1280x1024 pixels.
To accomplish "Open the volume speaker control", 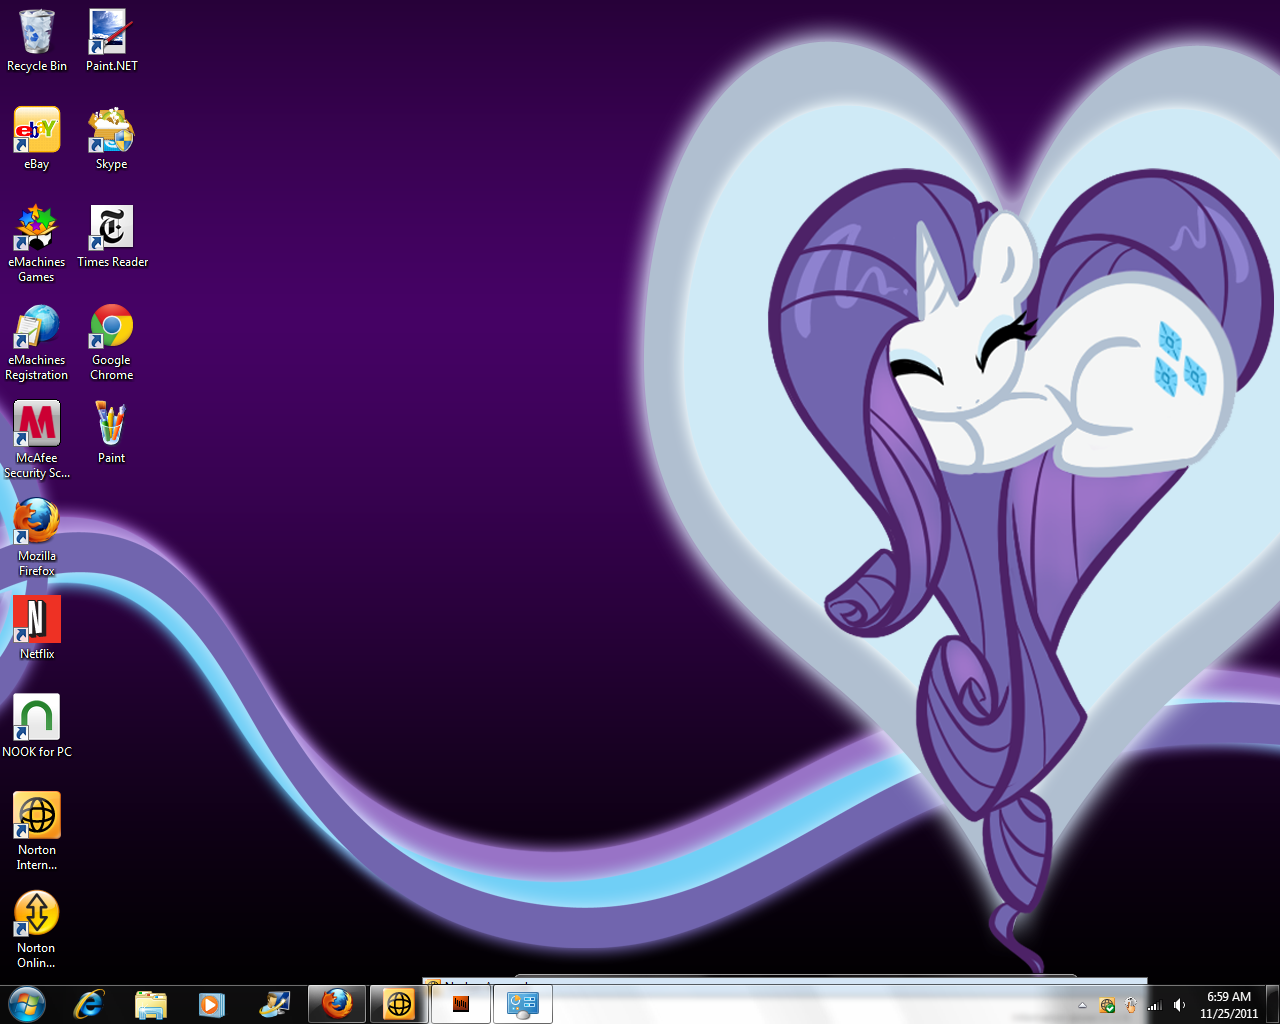I will [1179, 1005].
